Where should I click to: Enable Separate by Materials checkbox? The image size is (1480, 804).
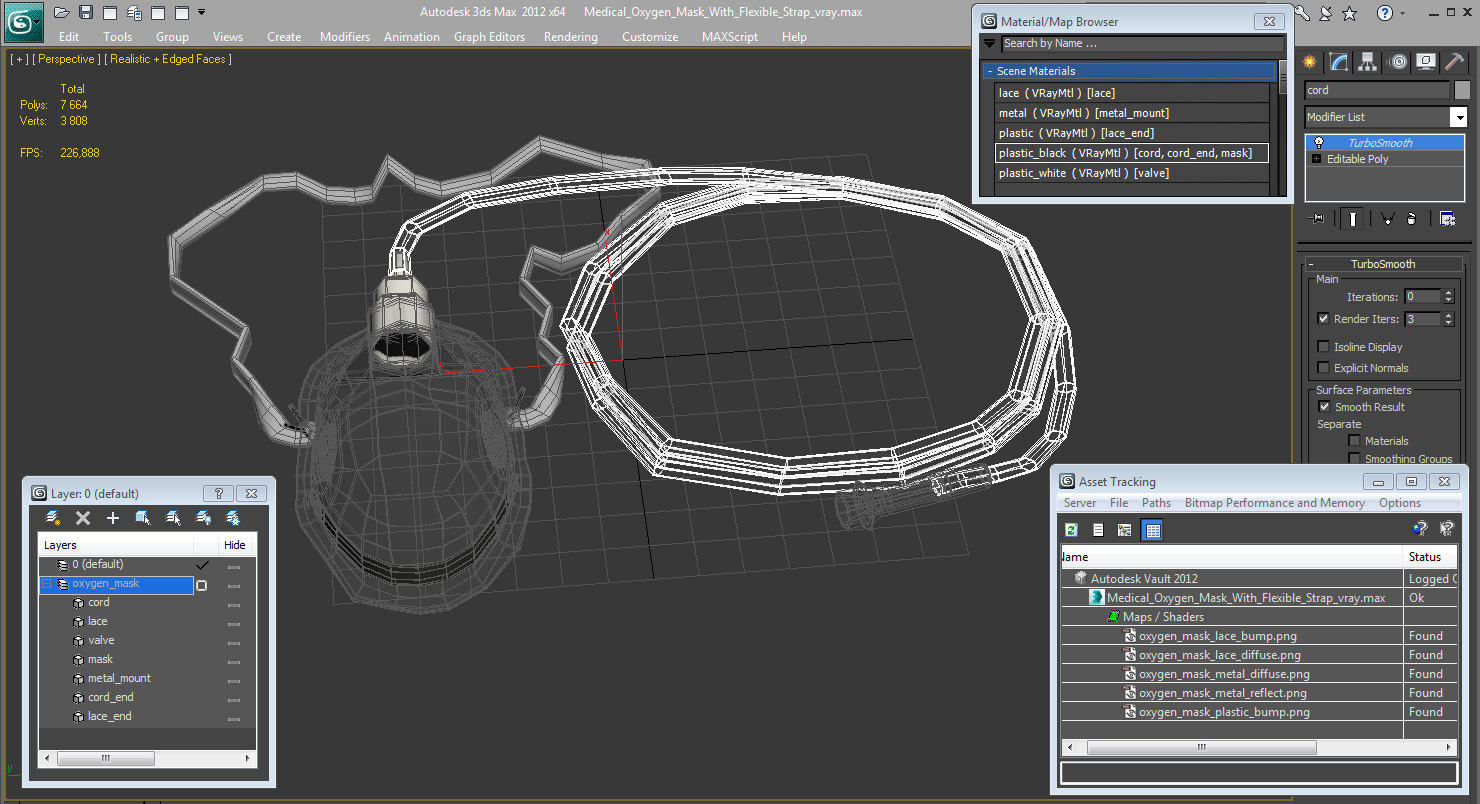[x=1355, y=441]
